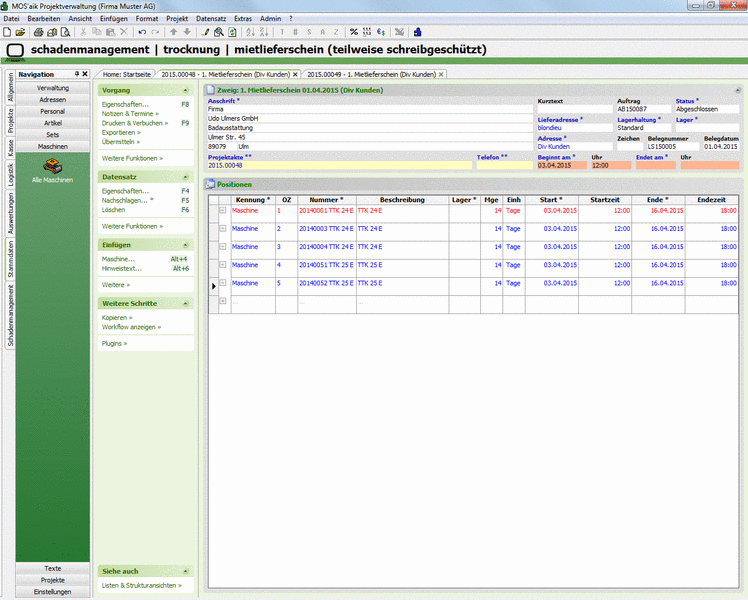
Task: Open the Datei menu
Action: pos(11,19)
